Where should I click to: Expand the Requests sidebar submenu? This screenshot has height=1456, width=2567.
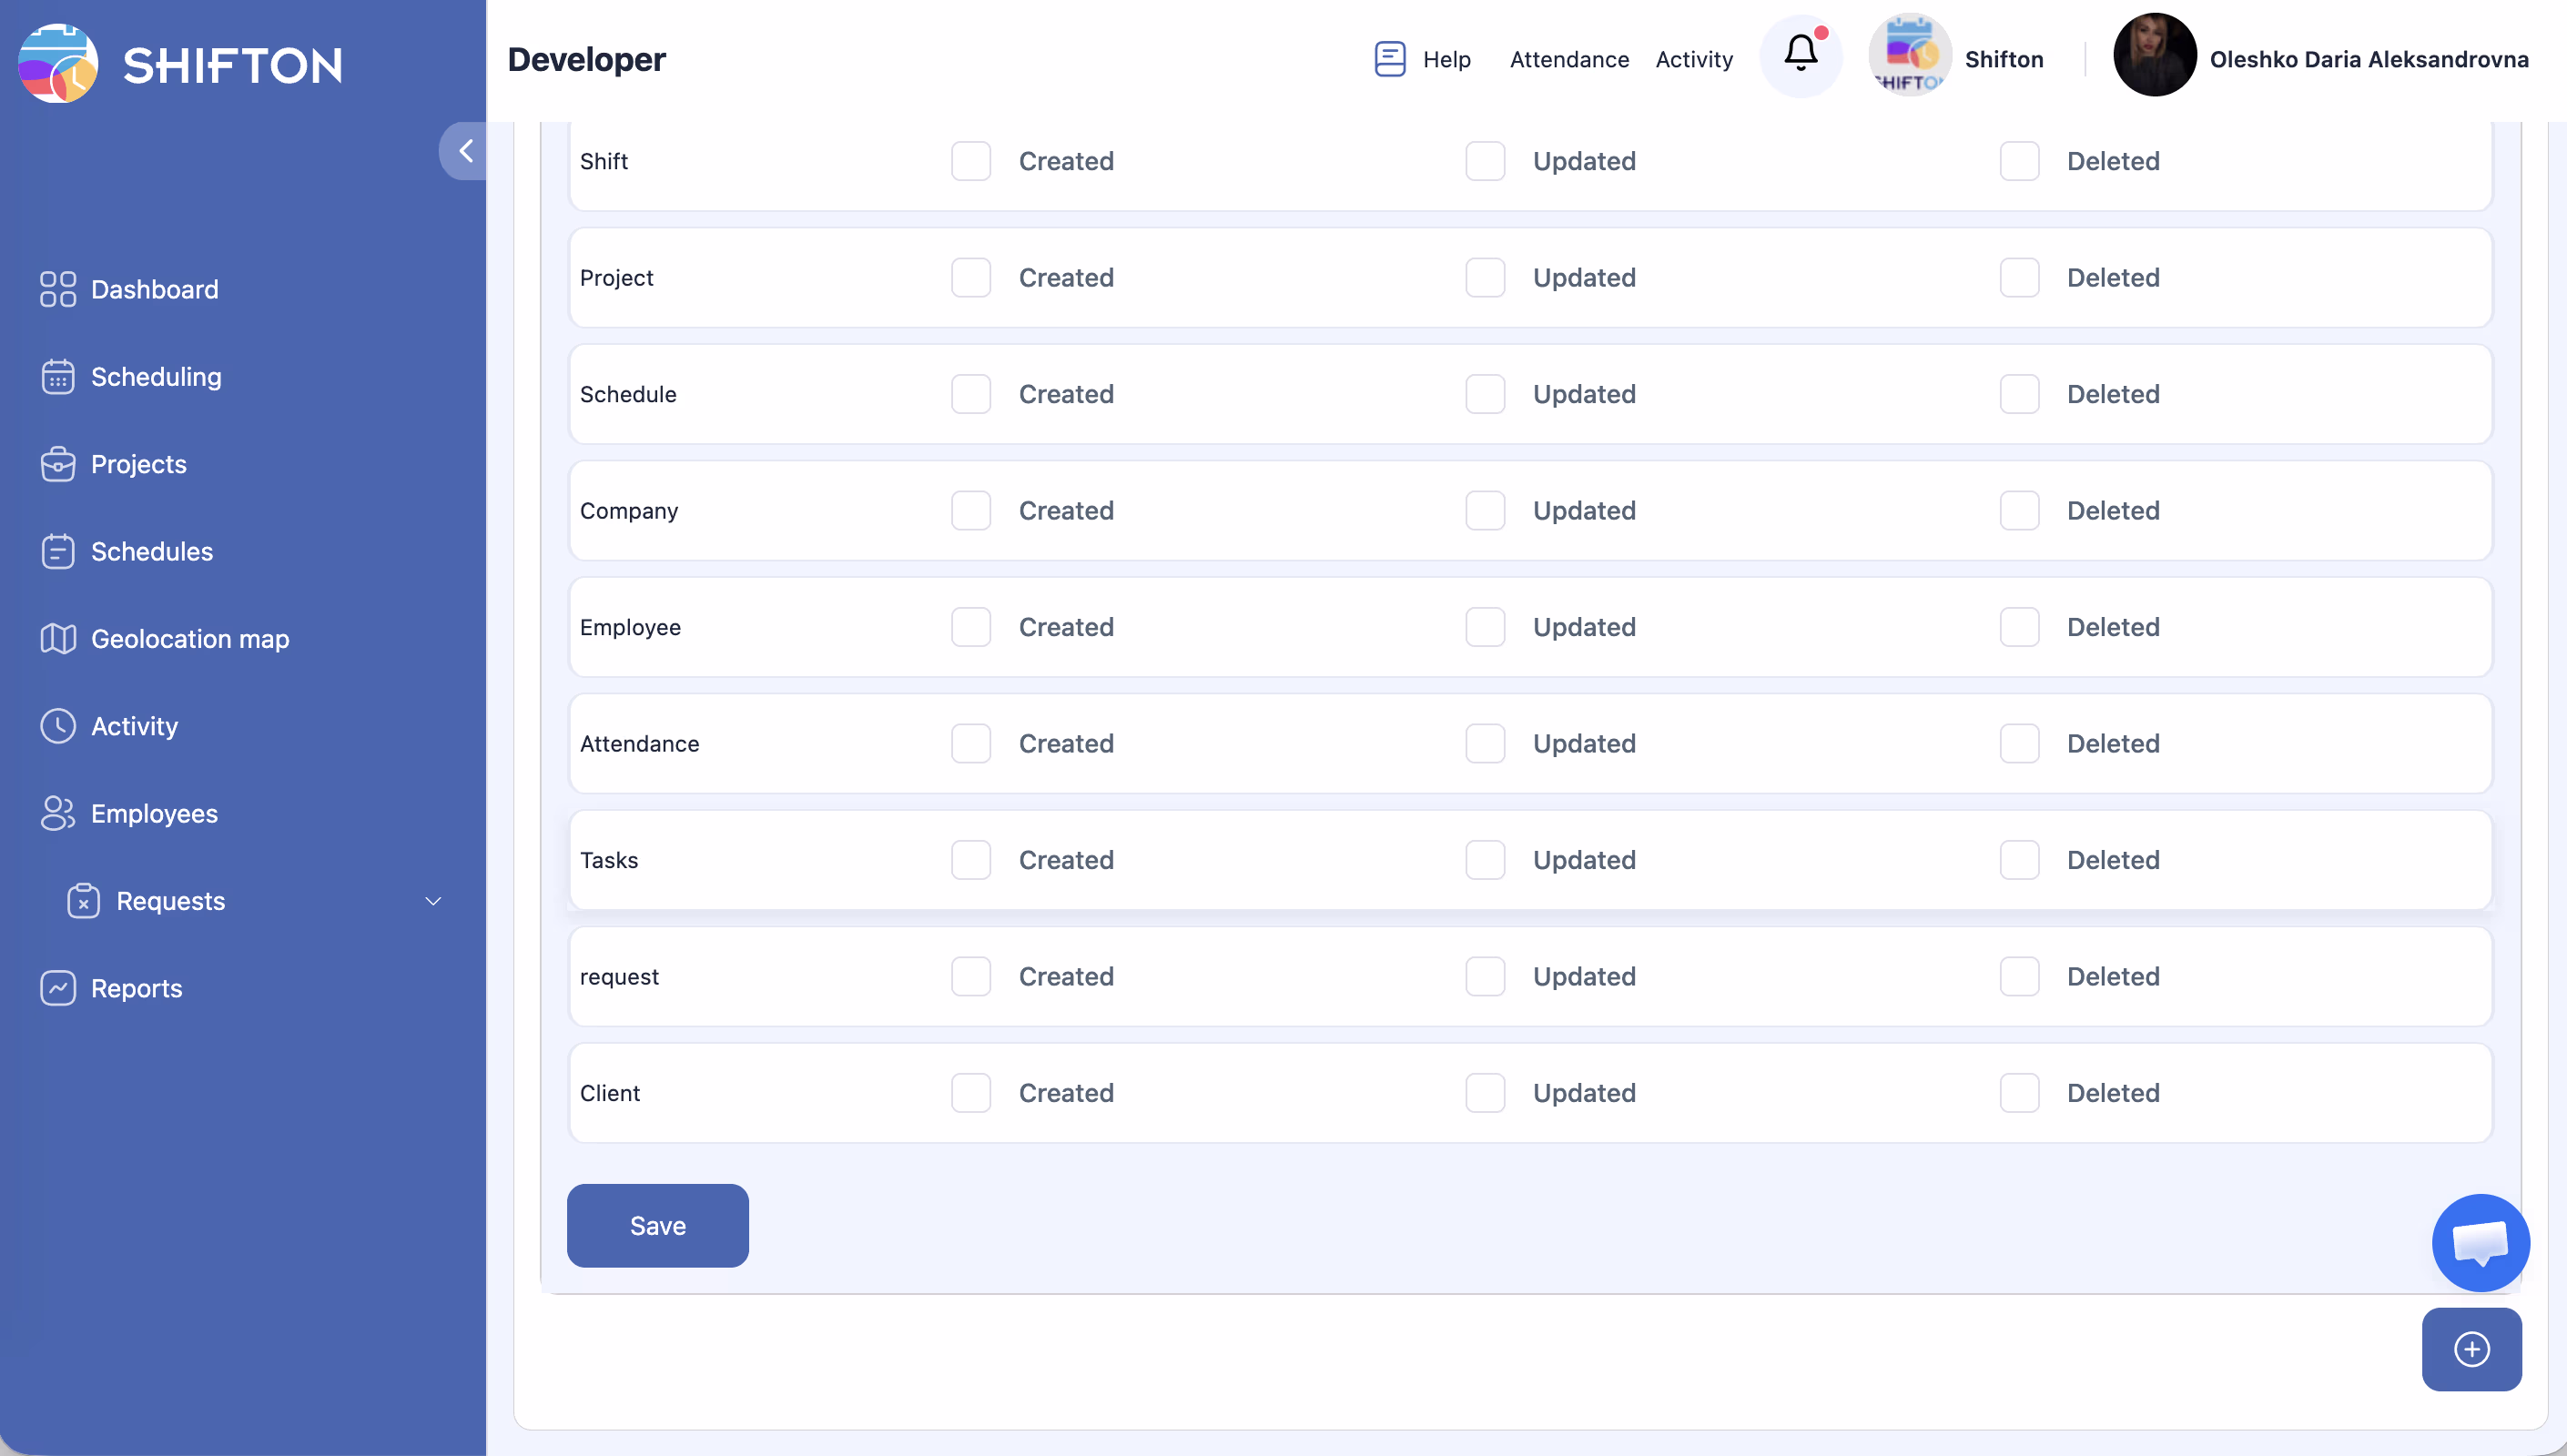(433, 901)
